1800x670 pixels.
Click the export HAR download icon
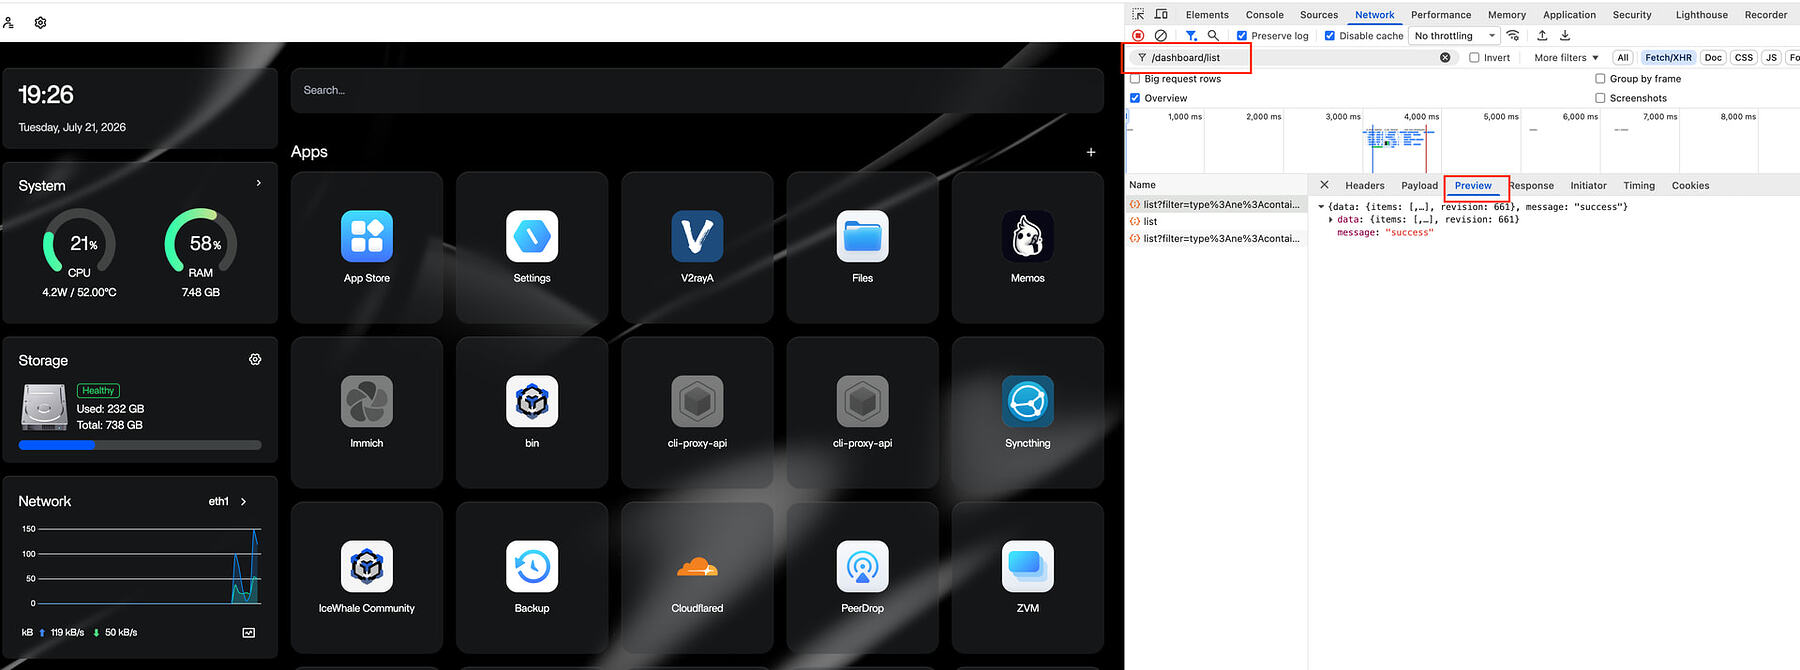pos(1565,35)
